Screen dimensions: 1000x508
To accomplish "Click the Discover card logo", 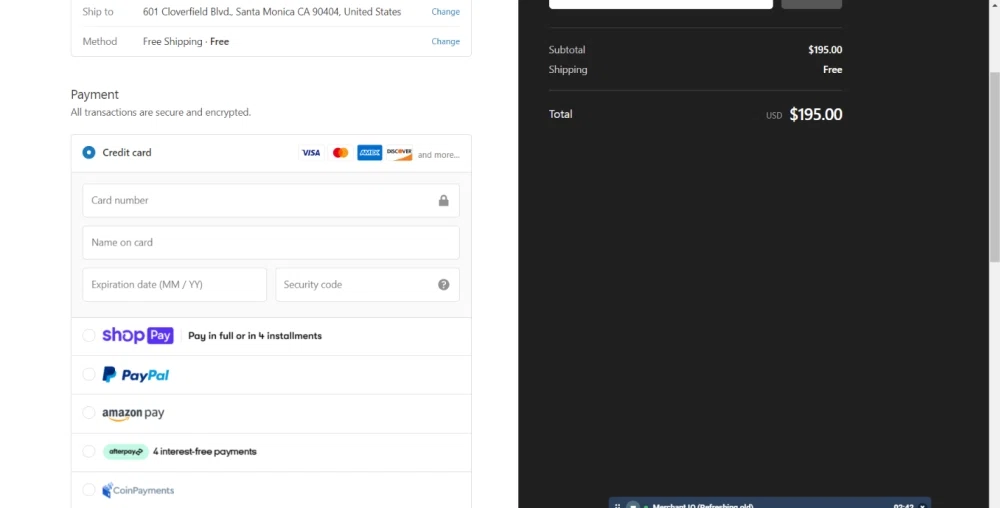I will [399, 153].
